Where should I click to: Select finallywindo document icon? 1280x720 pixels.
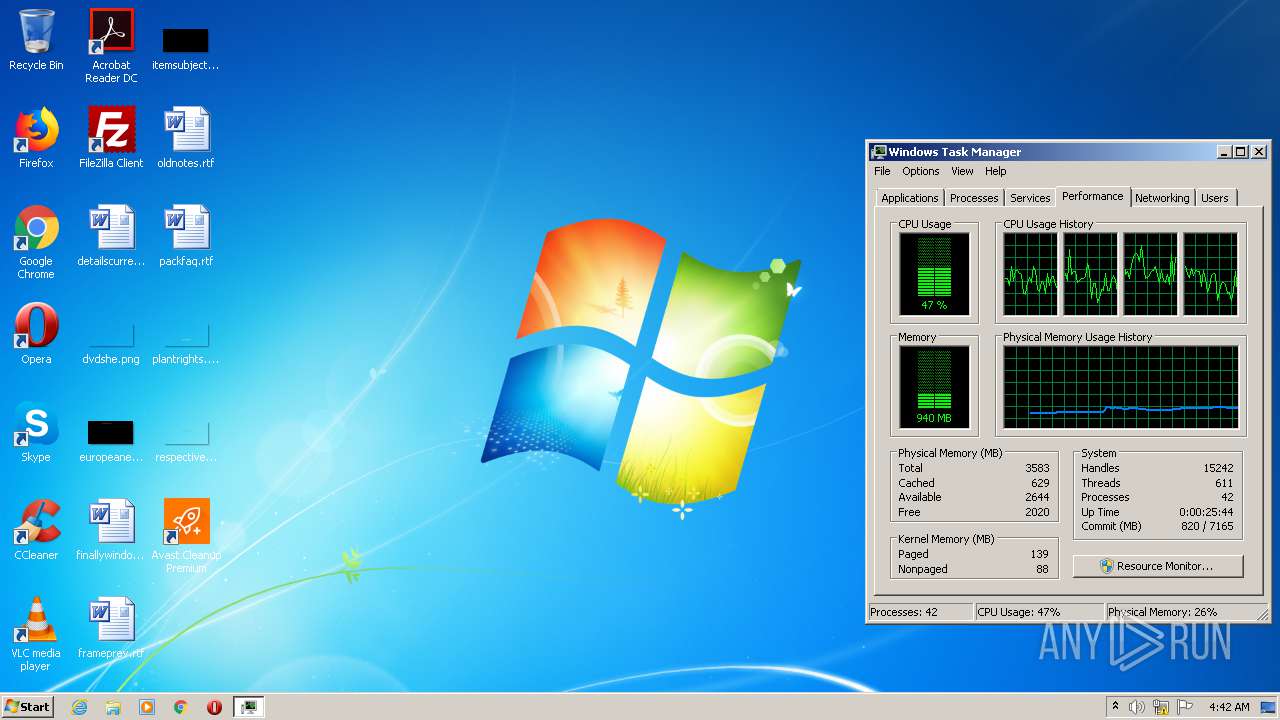point(111,530)
